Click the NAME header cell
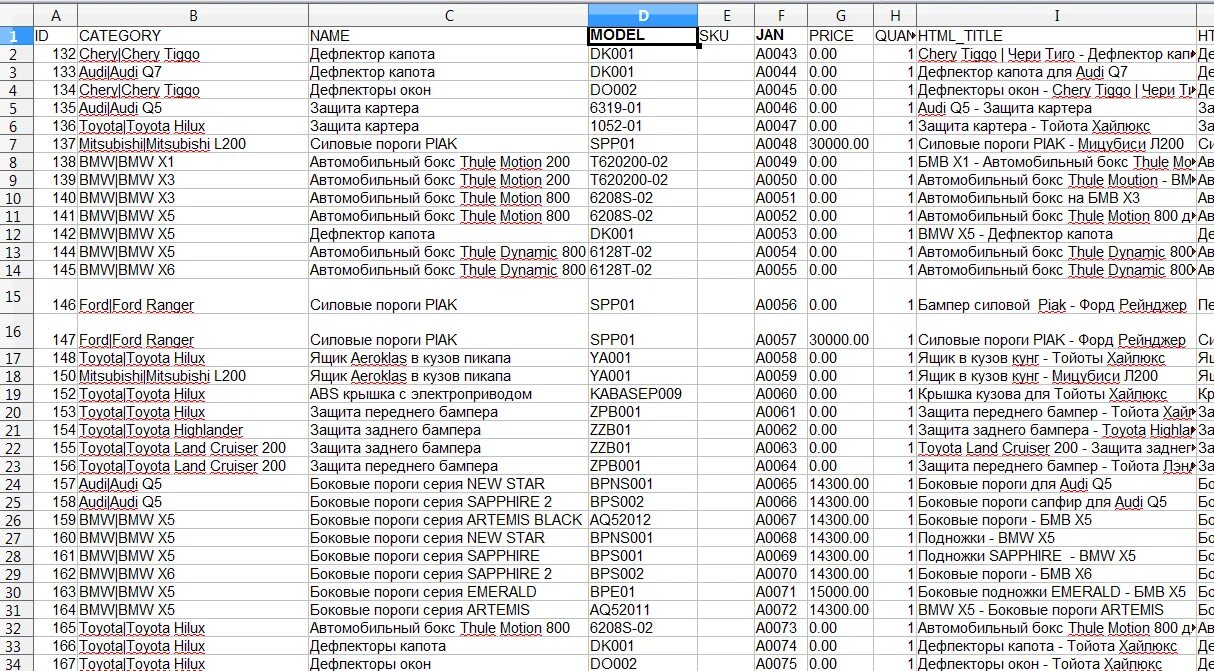Screen dimensions: 1214x671 (x=448, y=36)
